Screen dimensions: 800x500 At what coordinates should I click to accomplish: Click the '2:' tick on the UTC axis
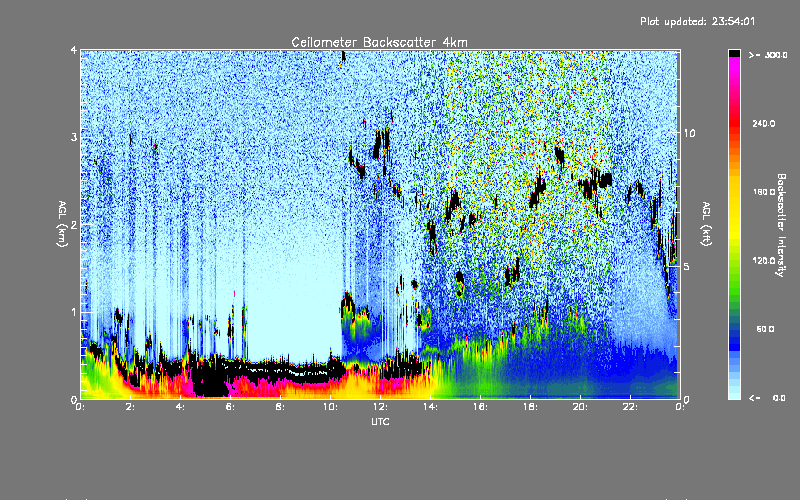pos(131,407)
